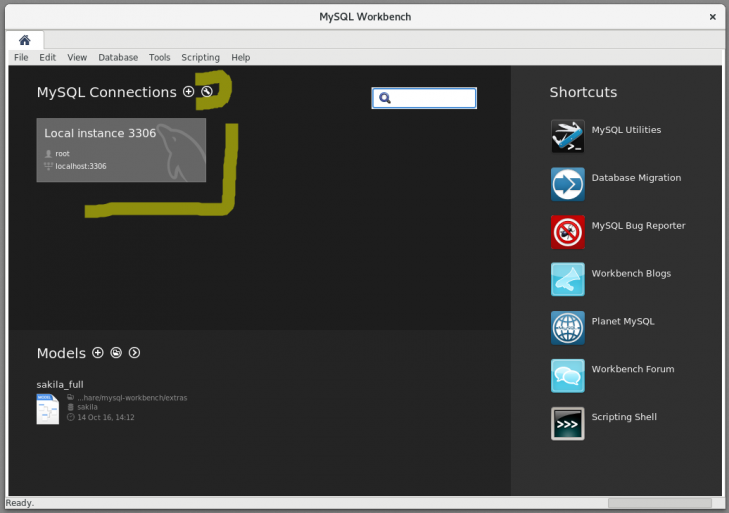
Task: Open the manage connections wrench icon
Action: click(206, 92)
